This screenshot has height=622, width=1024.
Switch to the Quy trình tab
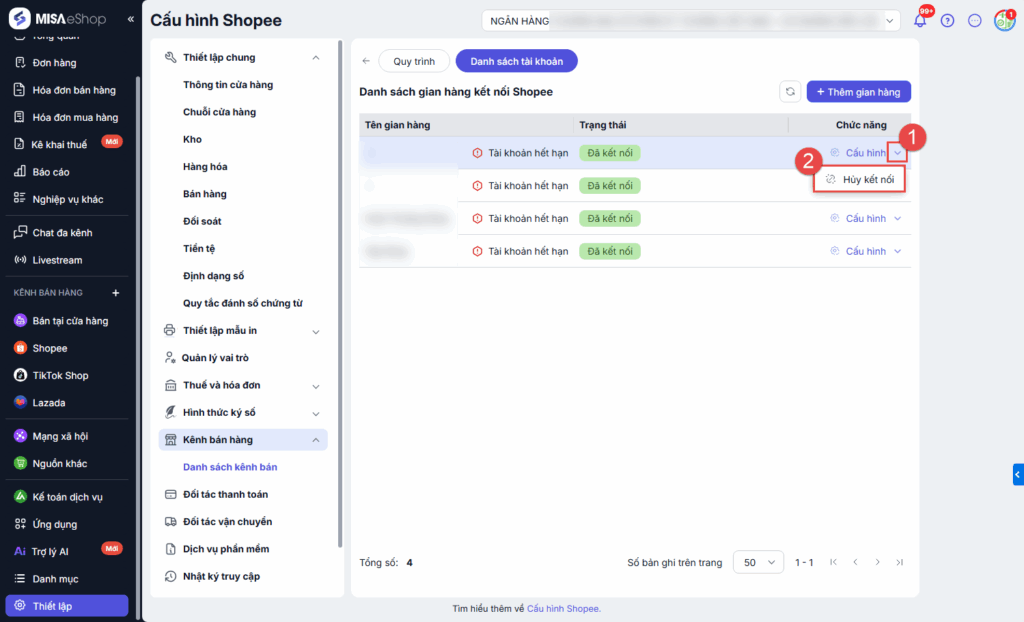click(414, 61)
